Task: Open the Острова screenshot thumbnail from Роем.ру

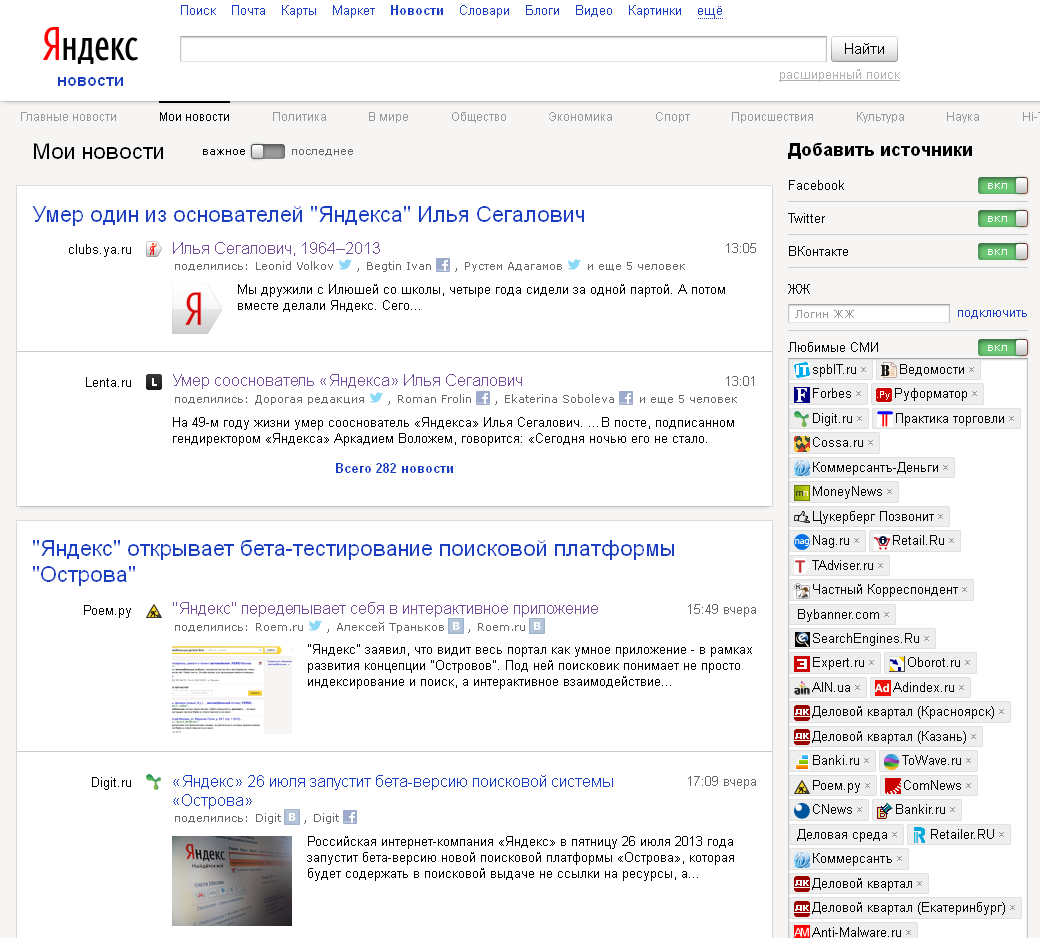Action: (x=231, y=688)
